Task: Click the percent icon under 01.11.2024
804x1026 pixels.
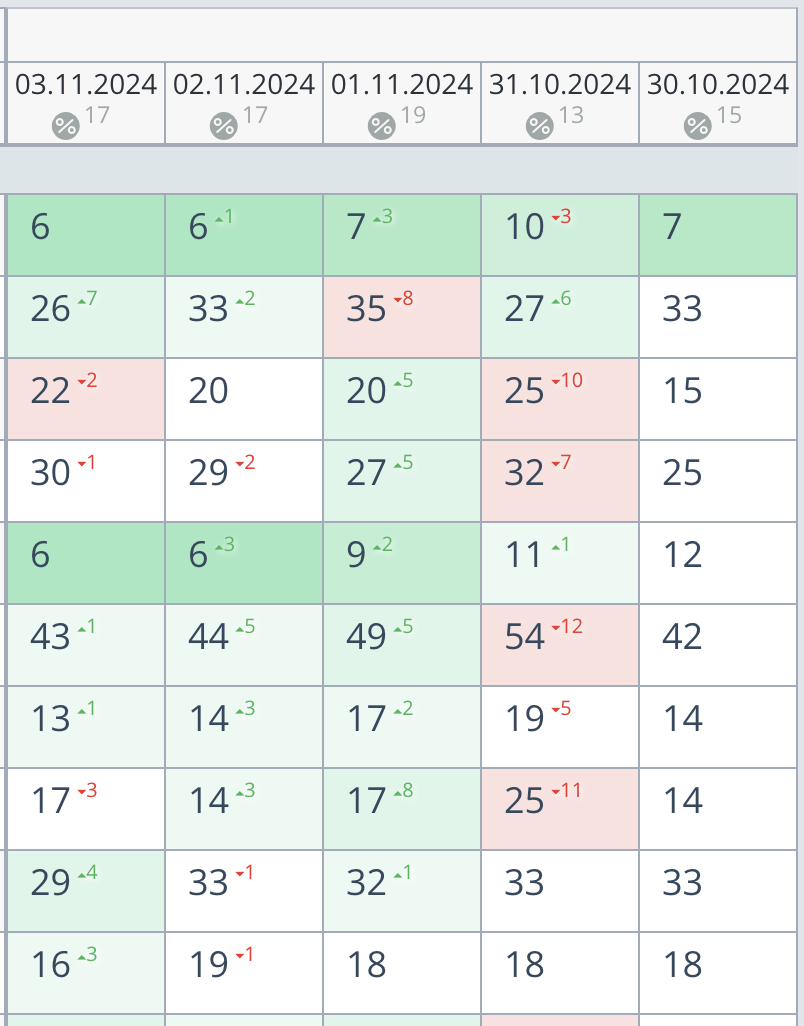Action: [x=381, y=126]
